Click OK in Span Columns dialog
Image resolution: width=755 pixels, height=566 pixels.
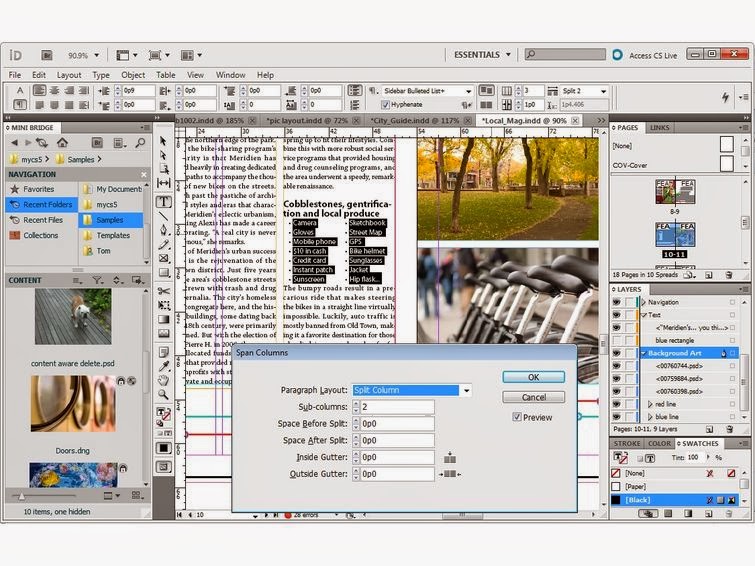[x=534, y=377]
